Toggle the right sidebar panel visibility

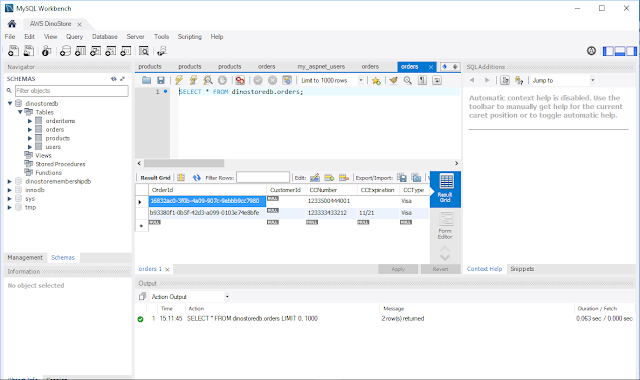pyautogui.click(x=631, y=51)
